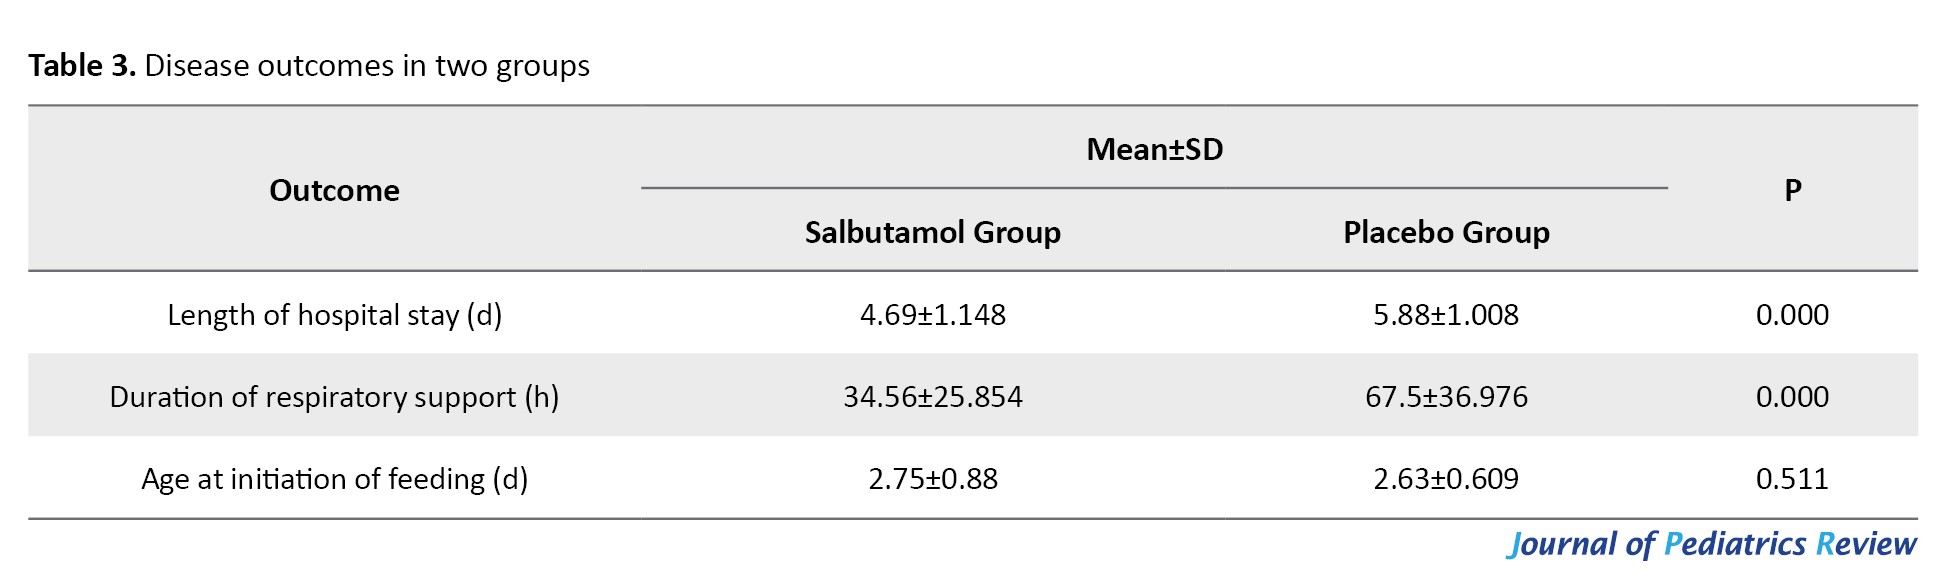Open the Journal of Pediatrics Review logo
The image size is (1945, 586).
click(x=1711, y=544)
